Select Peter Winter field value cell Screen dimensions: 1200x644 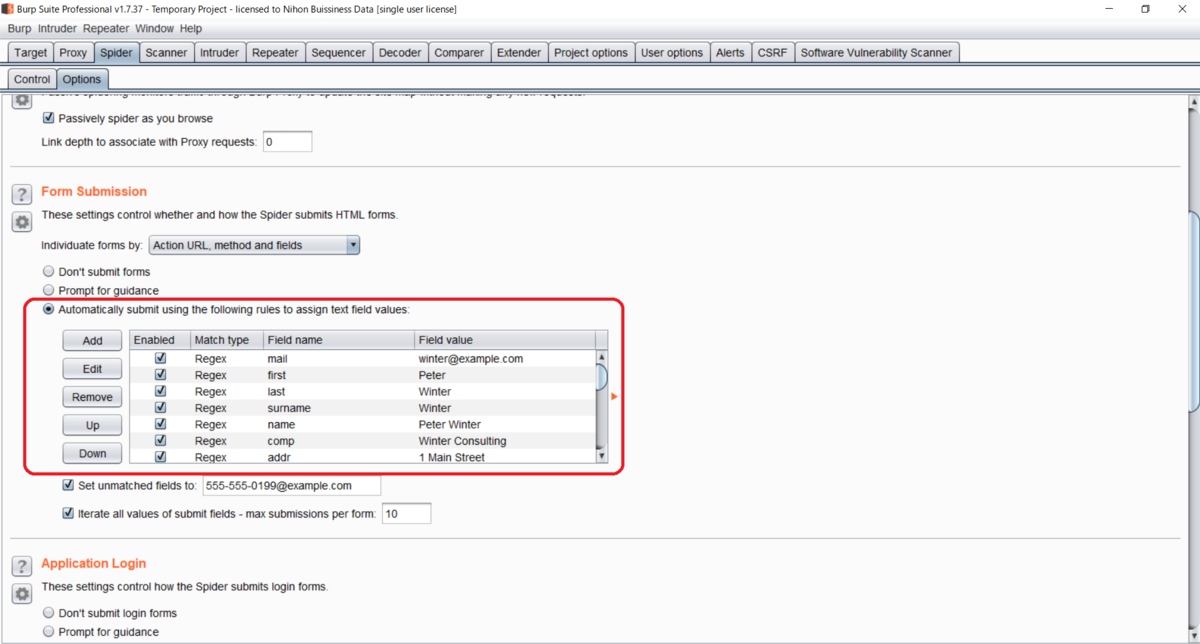(505, 424)
